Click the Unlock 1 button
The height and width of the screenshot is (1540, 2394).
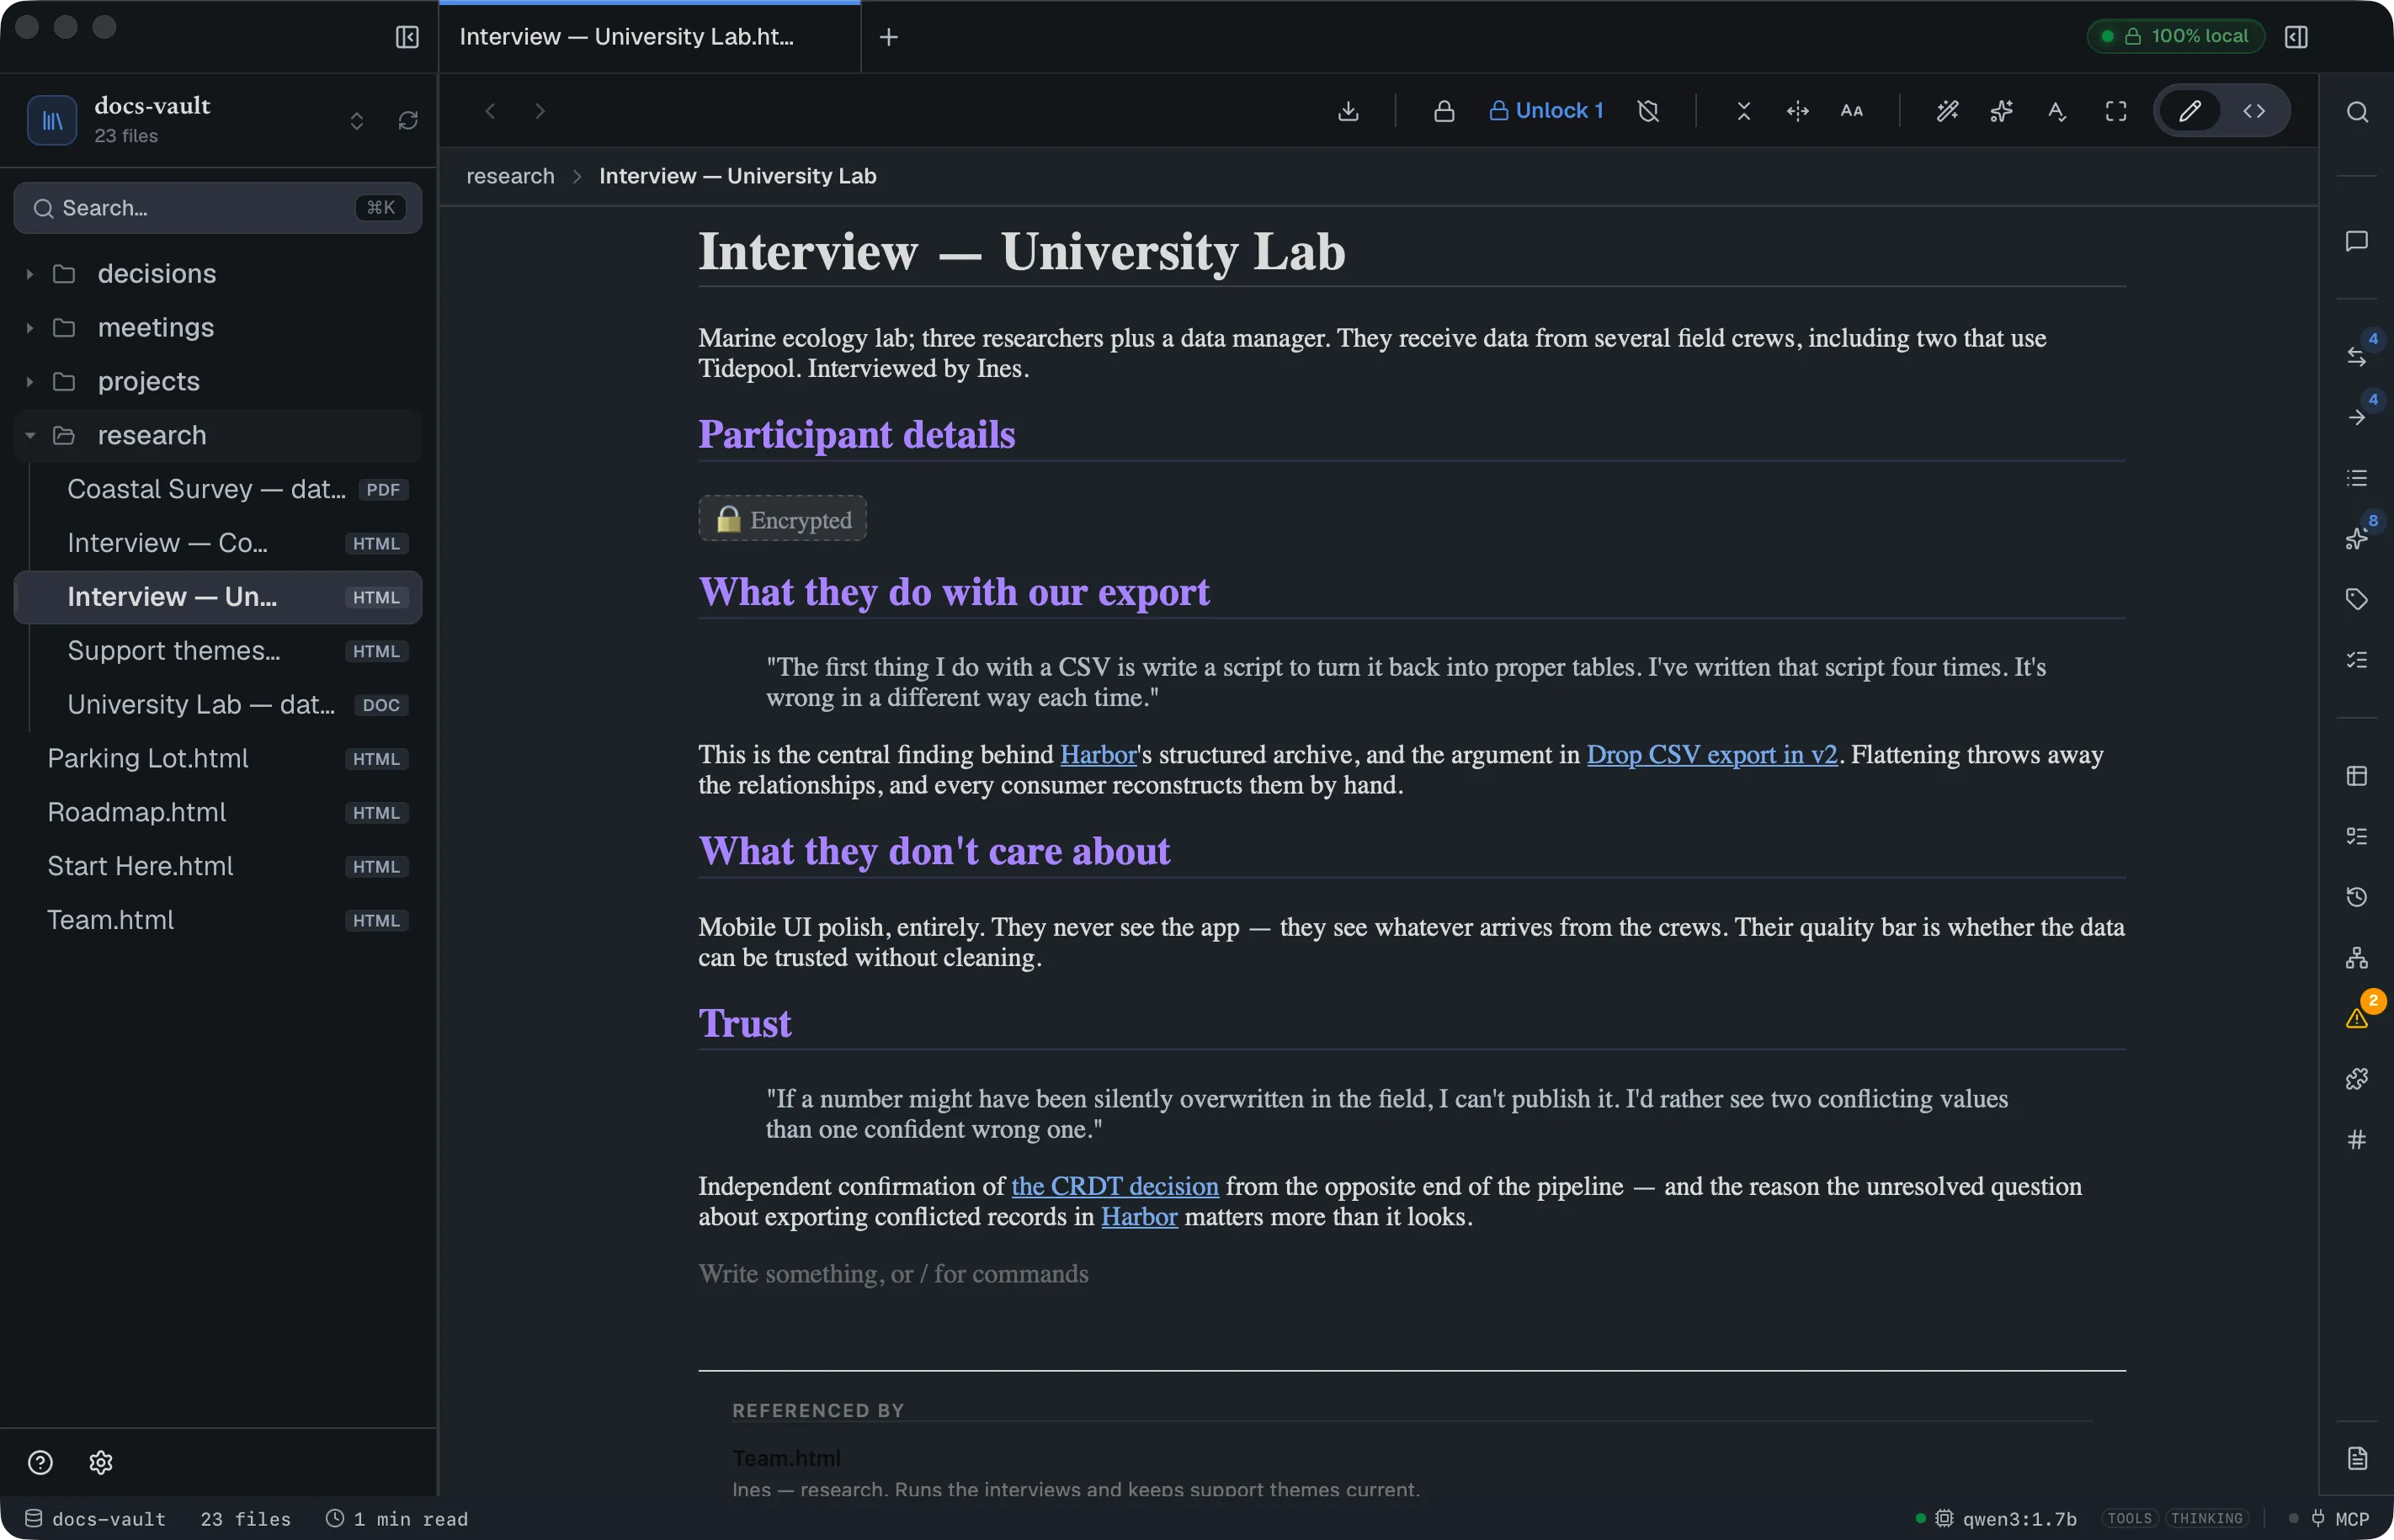coord(1545,111)
